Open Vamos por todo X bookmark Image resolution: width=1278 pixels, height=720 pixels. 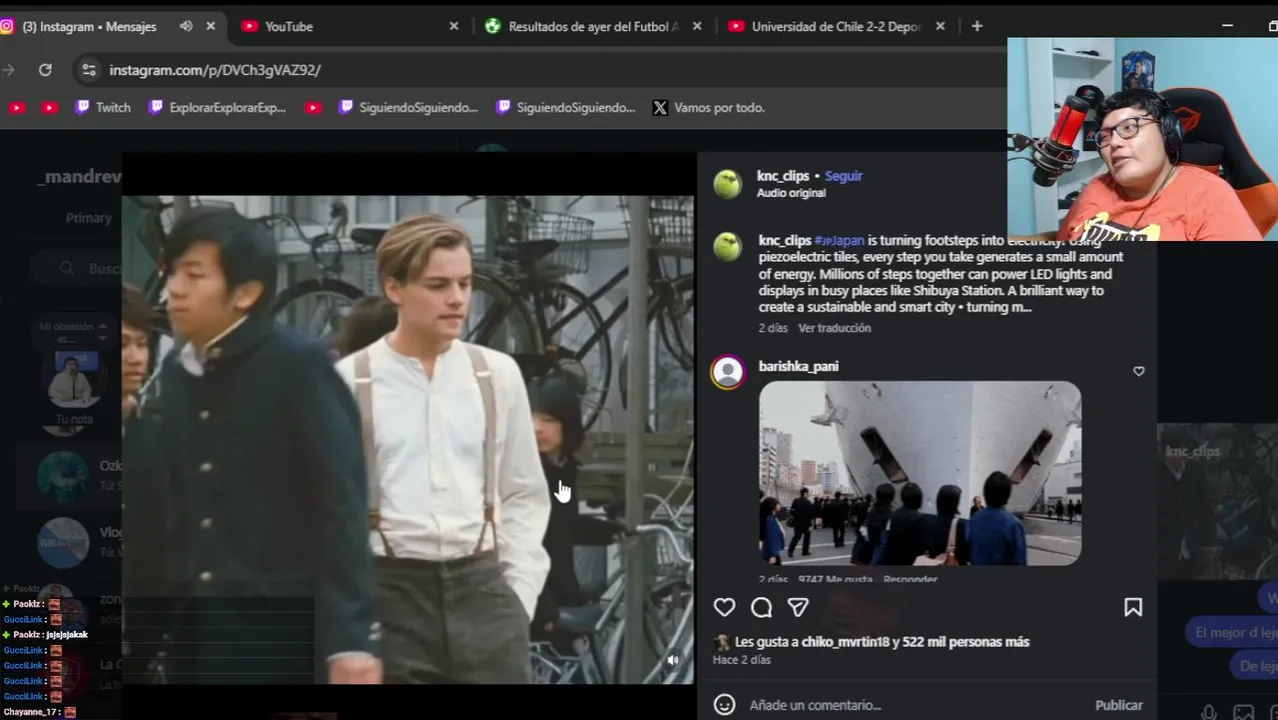click(709, 107)
